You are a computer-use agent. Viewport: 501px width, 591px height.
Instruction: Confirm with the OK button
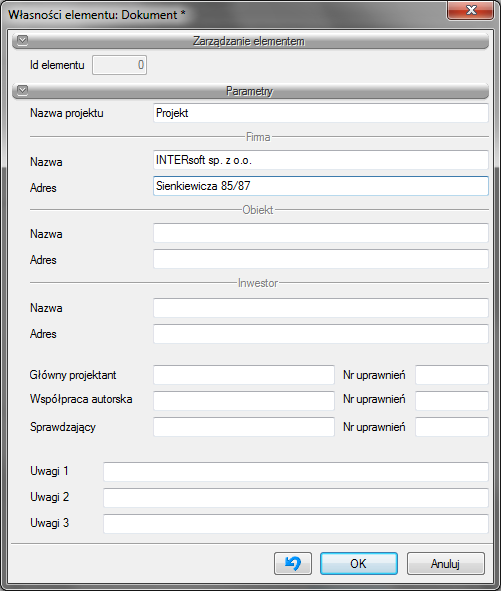[x=359, y=563]
